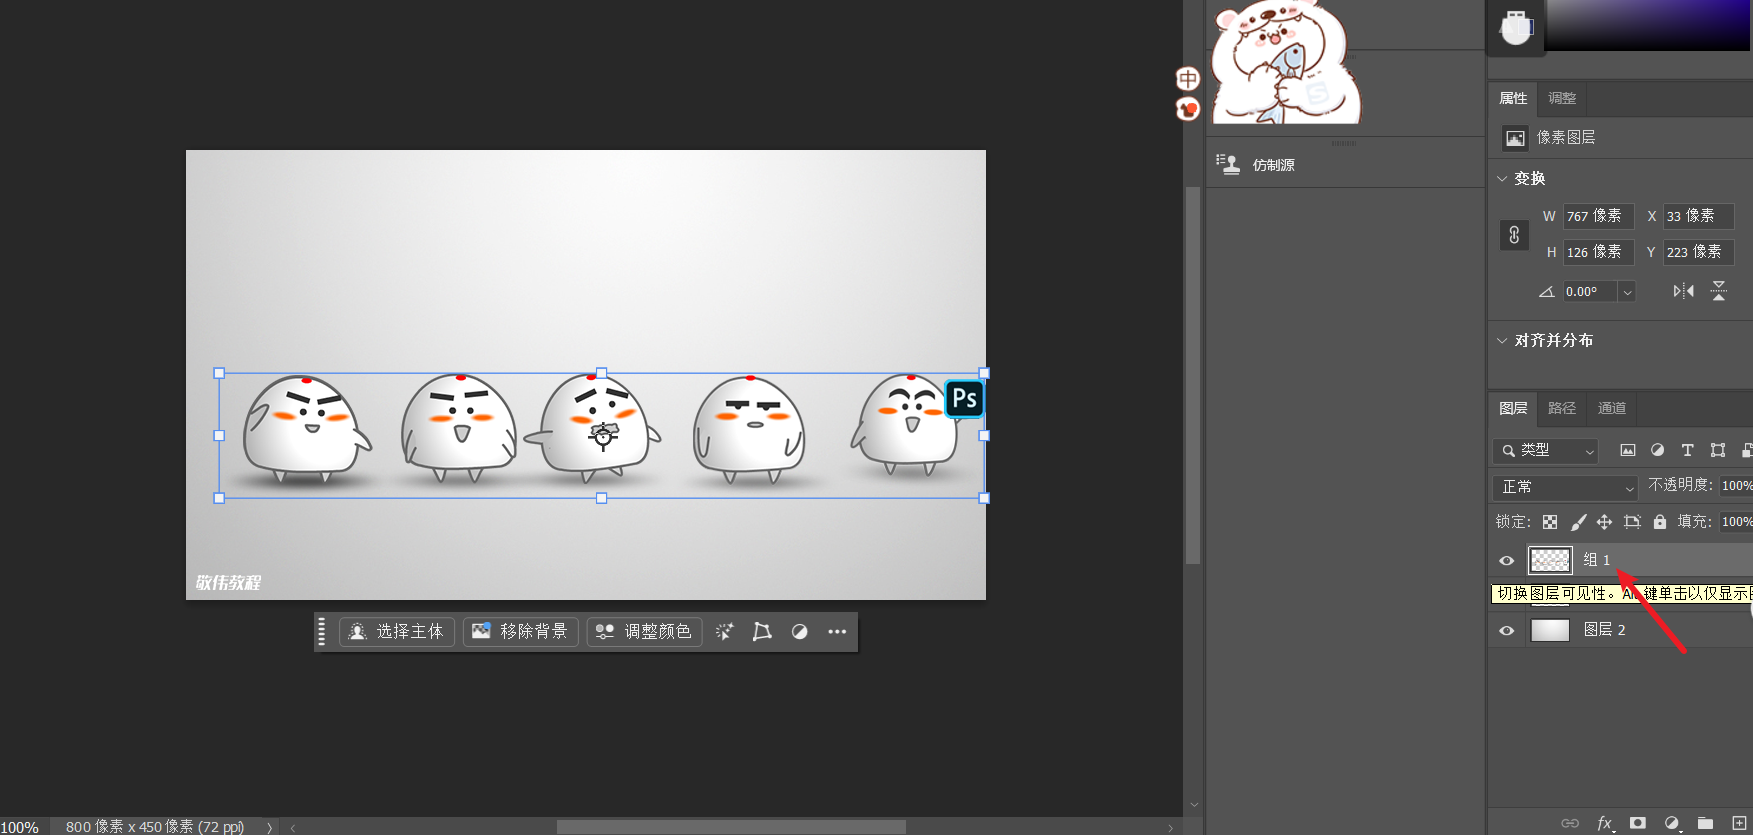This screenshot has height=835, width=1753.
Task: Switch to the 属性 tab
Action: pos(1513,98)
